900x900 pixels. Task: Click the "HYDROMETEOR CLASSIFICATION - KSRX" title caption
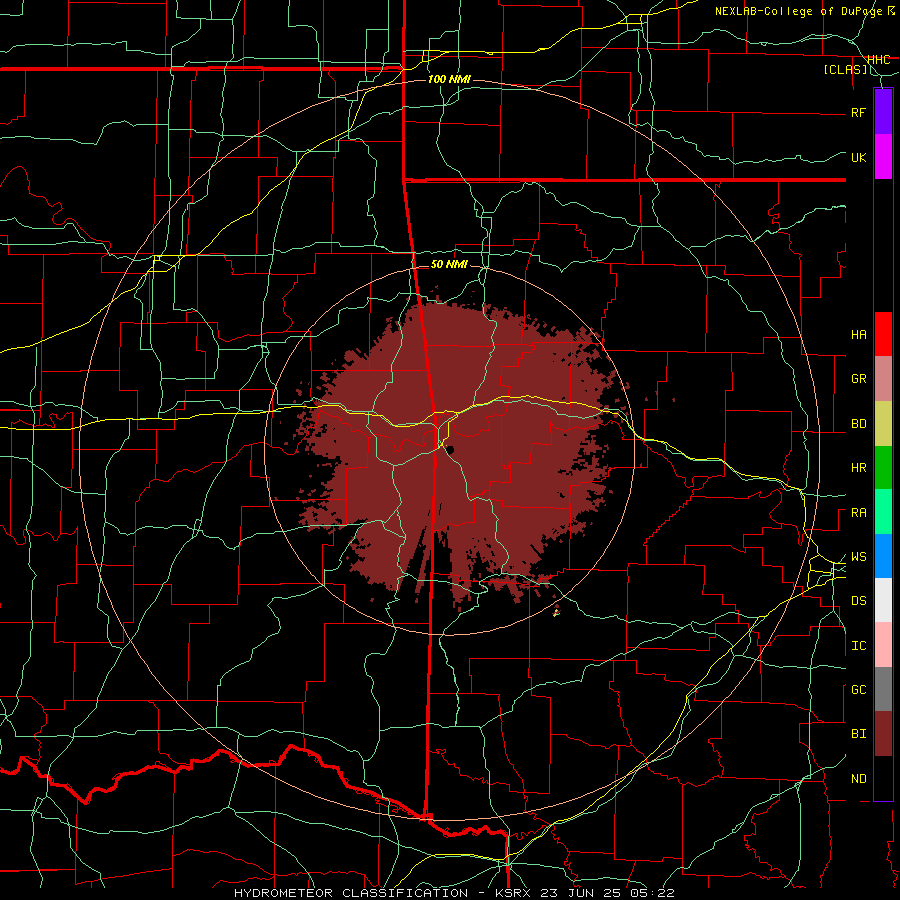pyautogui.click(x=382, y=893)
